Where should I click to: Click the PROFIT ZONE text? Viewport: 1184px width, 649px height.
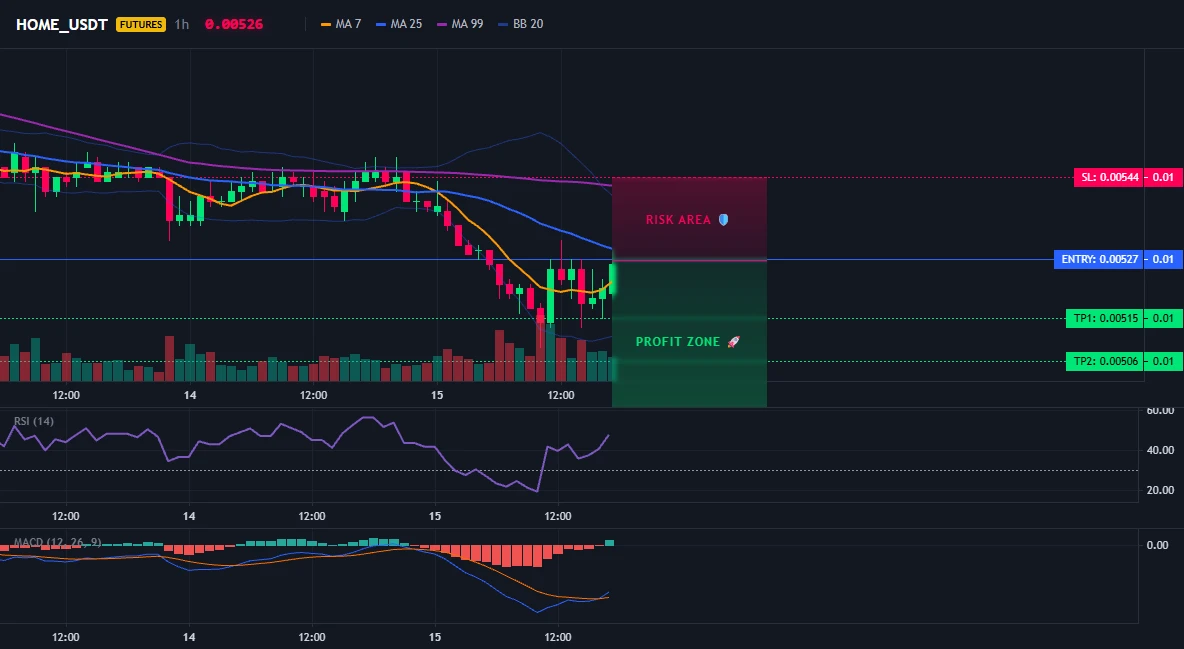(x=678, y=341)
